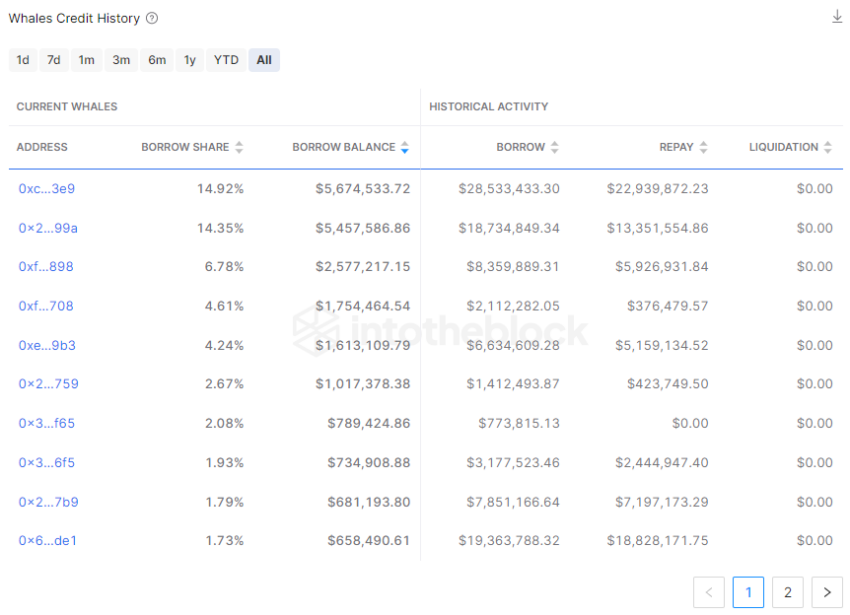Open whale address 0xe...9b3

click(x=47, y=345)
